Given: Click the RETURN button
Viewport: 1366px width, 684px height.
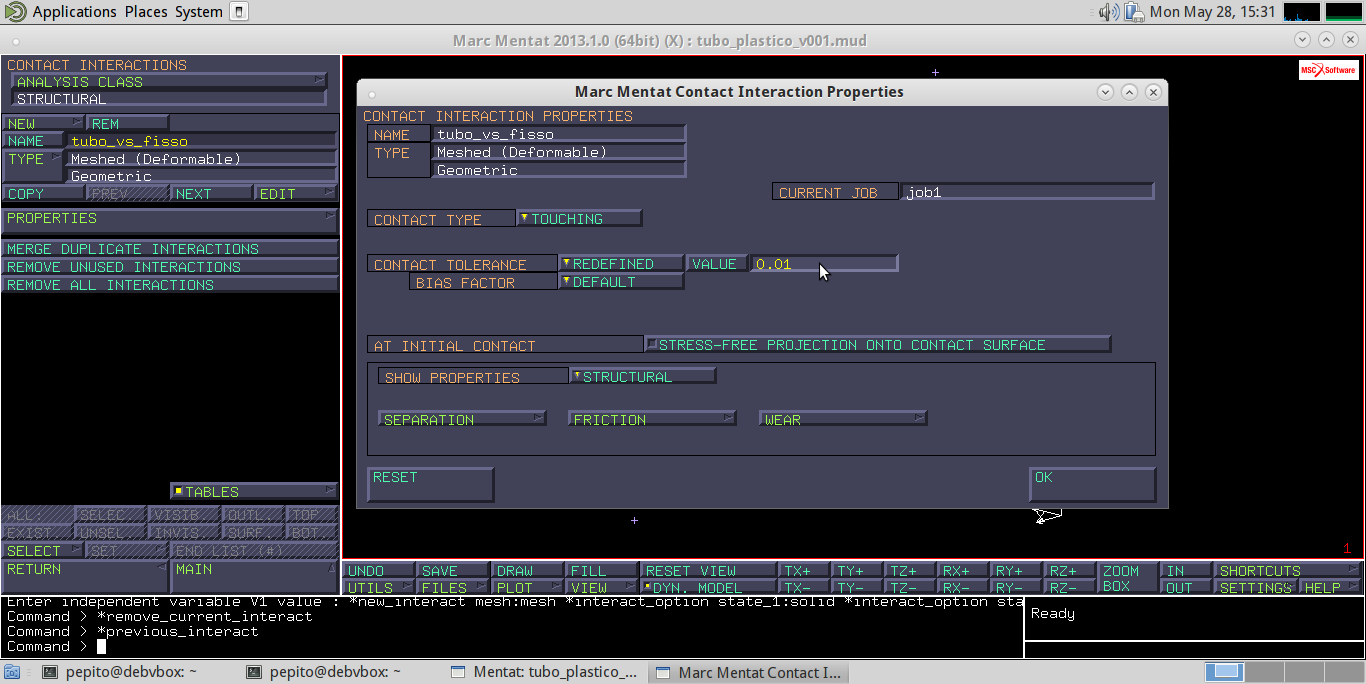Looking at the screenshot, I should point(85,576).
